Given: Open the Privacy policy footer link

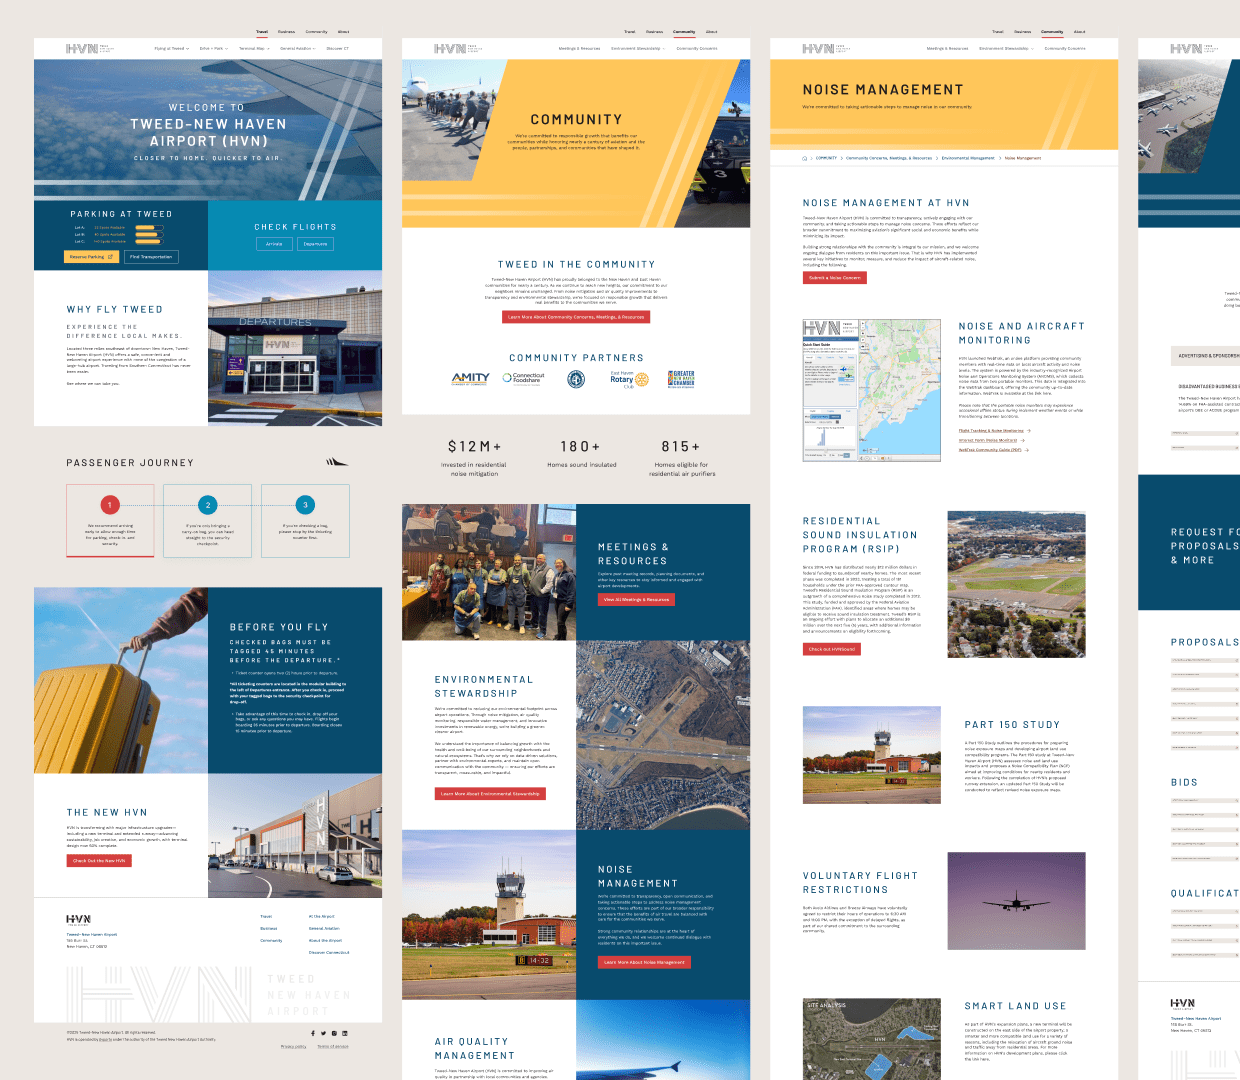Looking at the screenshot, I should [x=294, y=1046].
